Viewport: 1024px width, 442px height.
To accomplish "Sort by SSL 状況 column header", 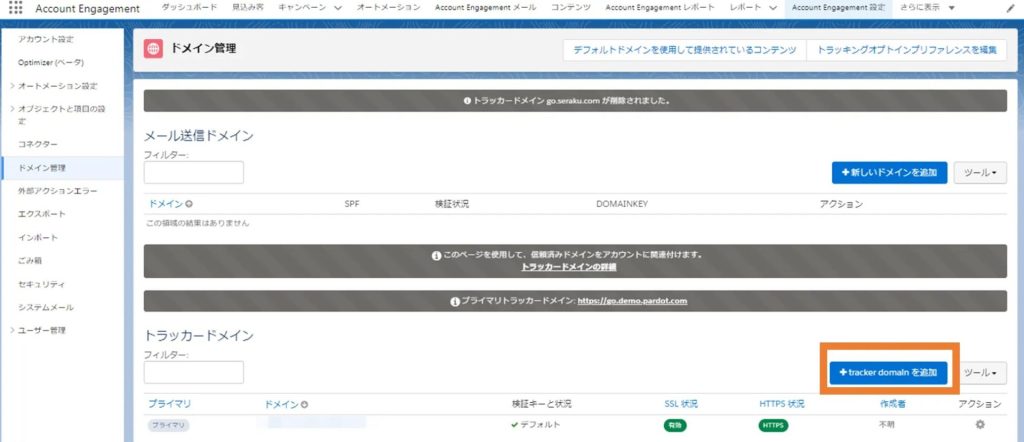I will click(681, 404).
